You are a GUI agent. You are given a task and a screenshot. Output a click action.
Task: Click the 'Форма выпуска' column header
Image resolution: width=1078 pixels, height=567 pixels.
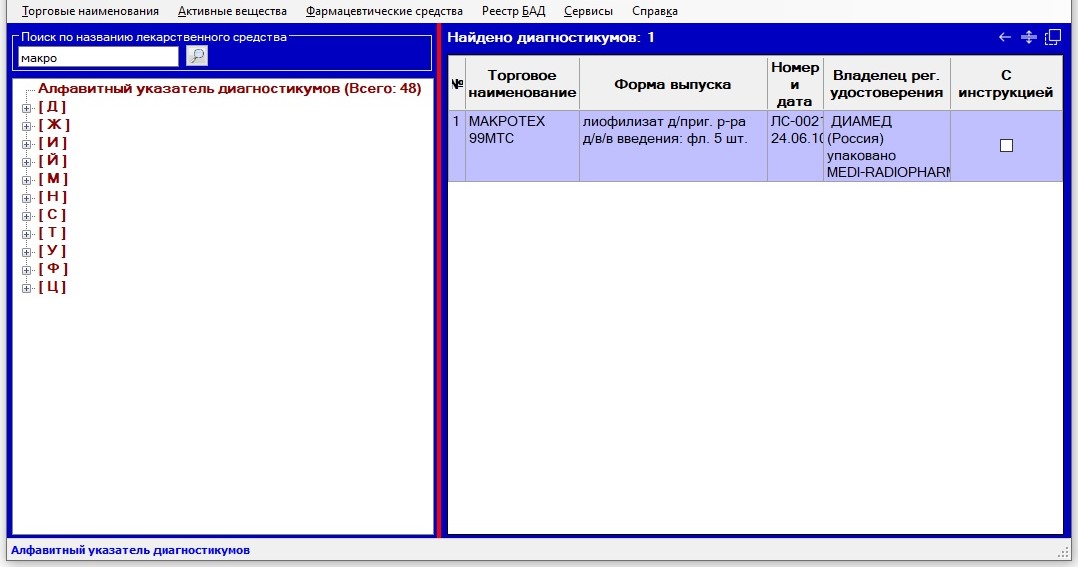[x=672, y=84]
